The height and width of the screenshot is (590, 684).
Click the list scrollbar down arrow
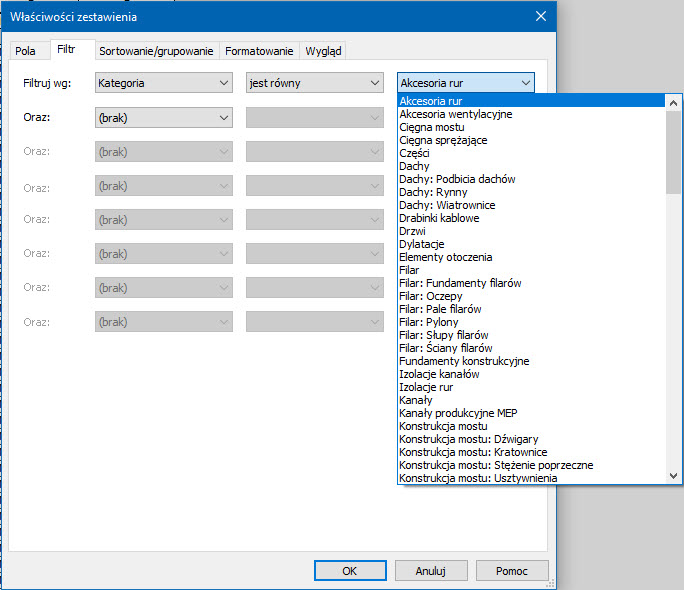674,477
